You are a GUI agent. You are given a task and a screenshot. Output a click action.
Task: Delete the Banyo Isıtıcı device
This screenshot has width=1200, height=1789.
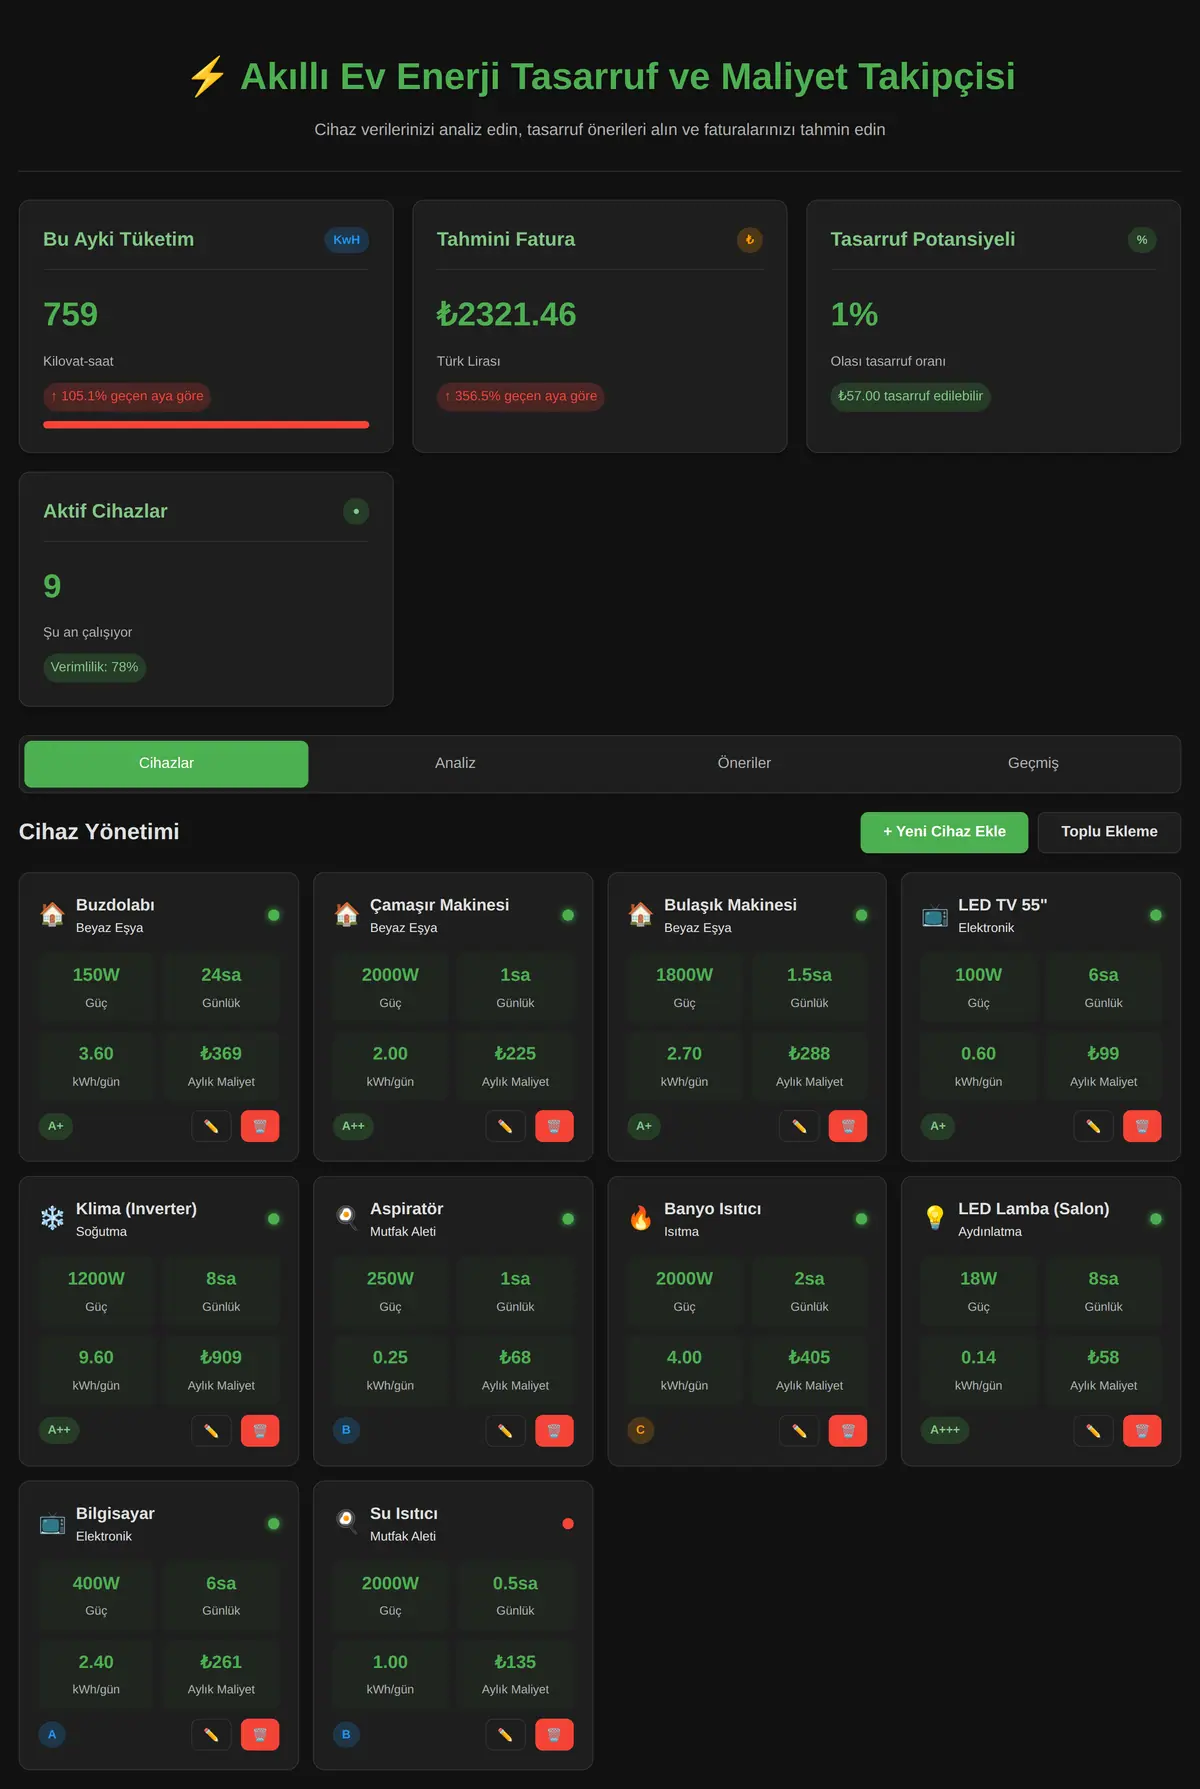click(x=848, y=1431)
